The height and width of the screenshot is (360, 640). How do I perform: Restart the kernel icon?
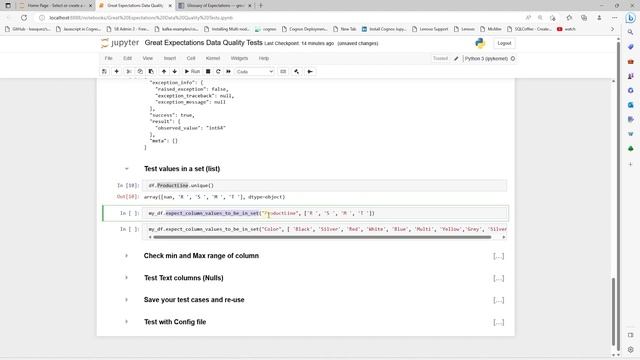tap(218, 71)
